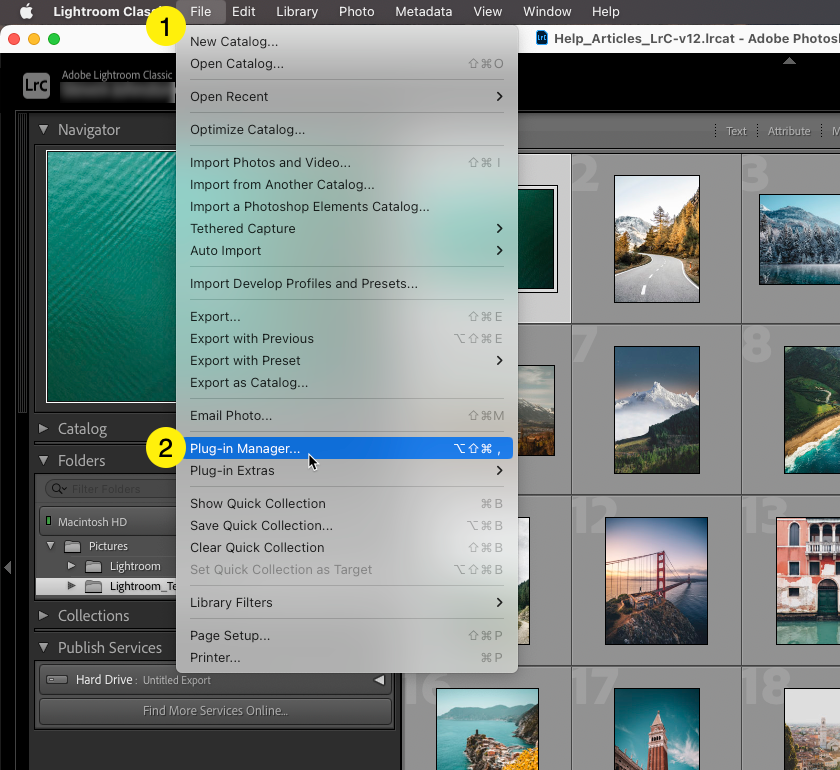Viewport: 840px width, 770px height.
Task: Click the Hard Drive publish service icon
Action: click(x=57, y=680)
